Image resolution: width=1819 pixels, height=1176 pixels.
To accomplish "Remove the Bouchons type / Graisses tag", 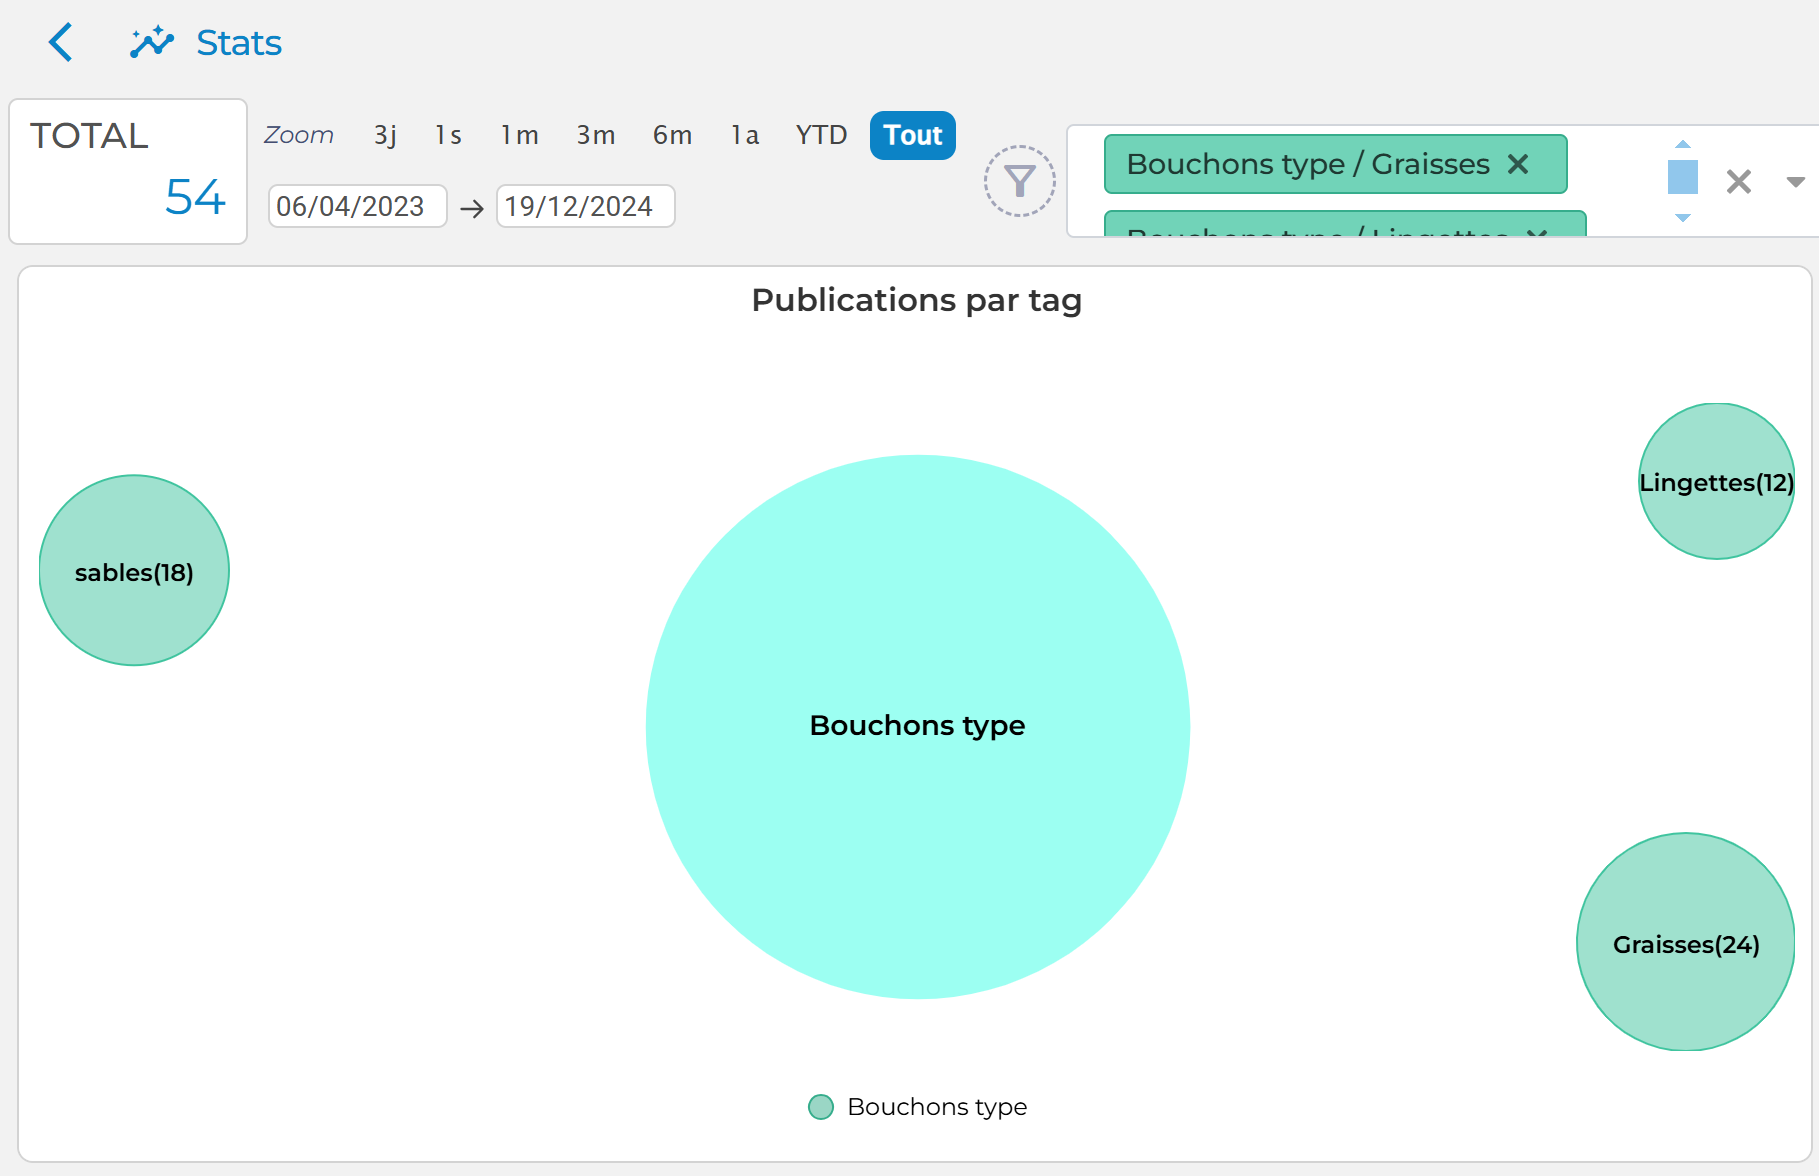I will pyautogui.click(x=1518, y=164).
